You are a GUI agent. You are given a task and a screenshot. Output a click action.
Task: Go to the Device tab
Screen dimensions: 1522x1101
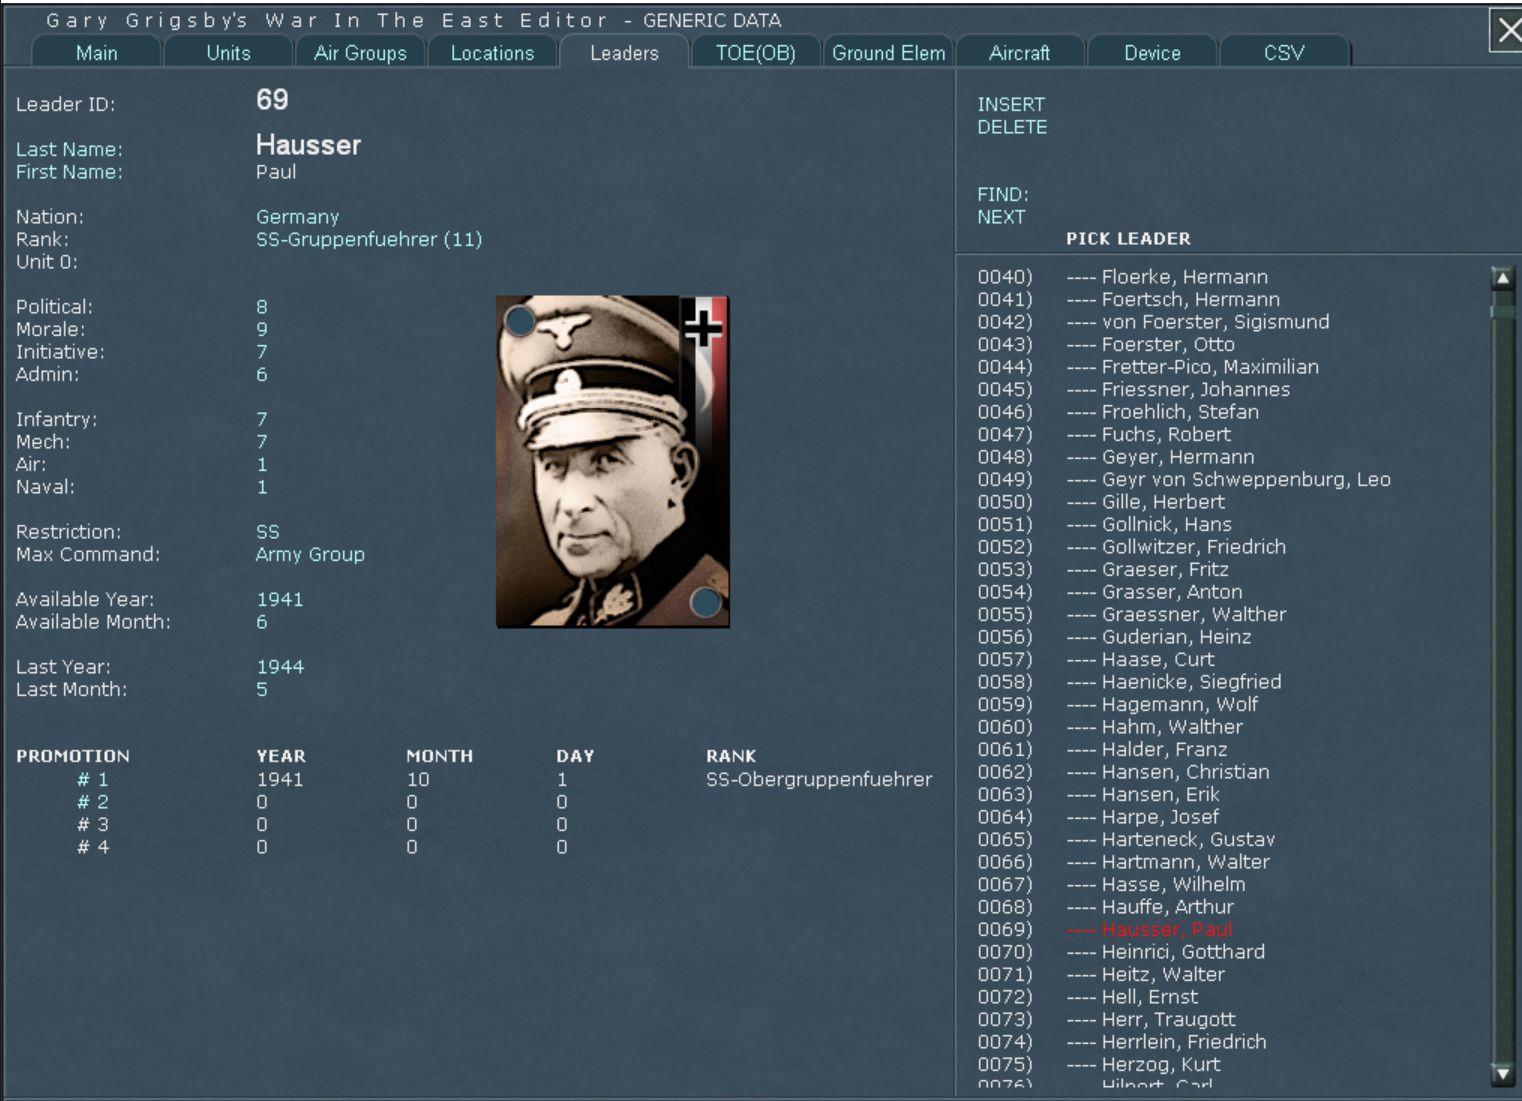(1152, 53)
